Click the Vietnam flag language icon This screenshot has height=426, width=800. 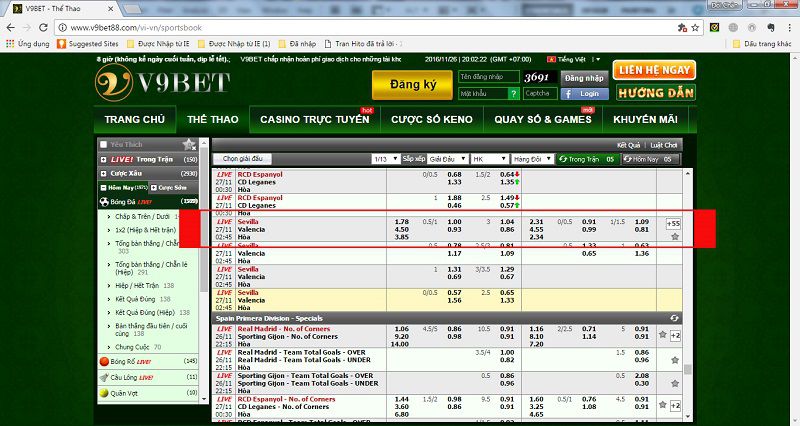(x=551, y=60)
